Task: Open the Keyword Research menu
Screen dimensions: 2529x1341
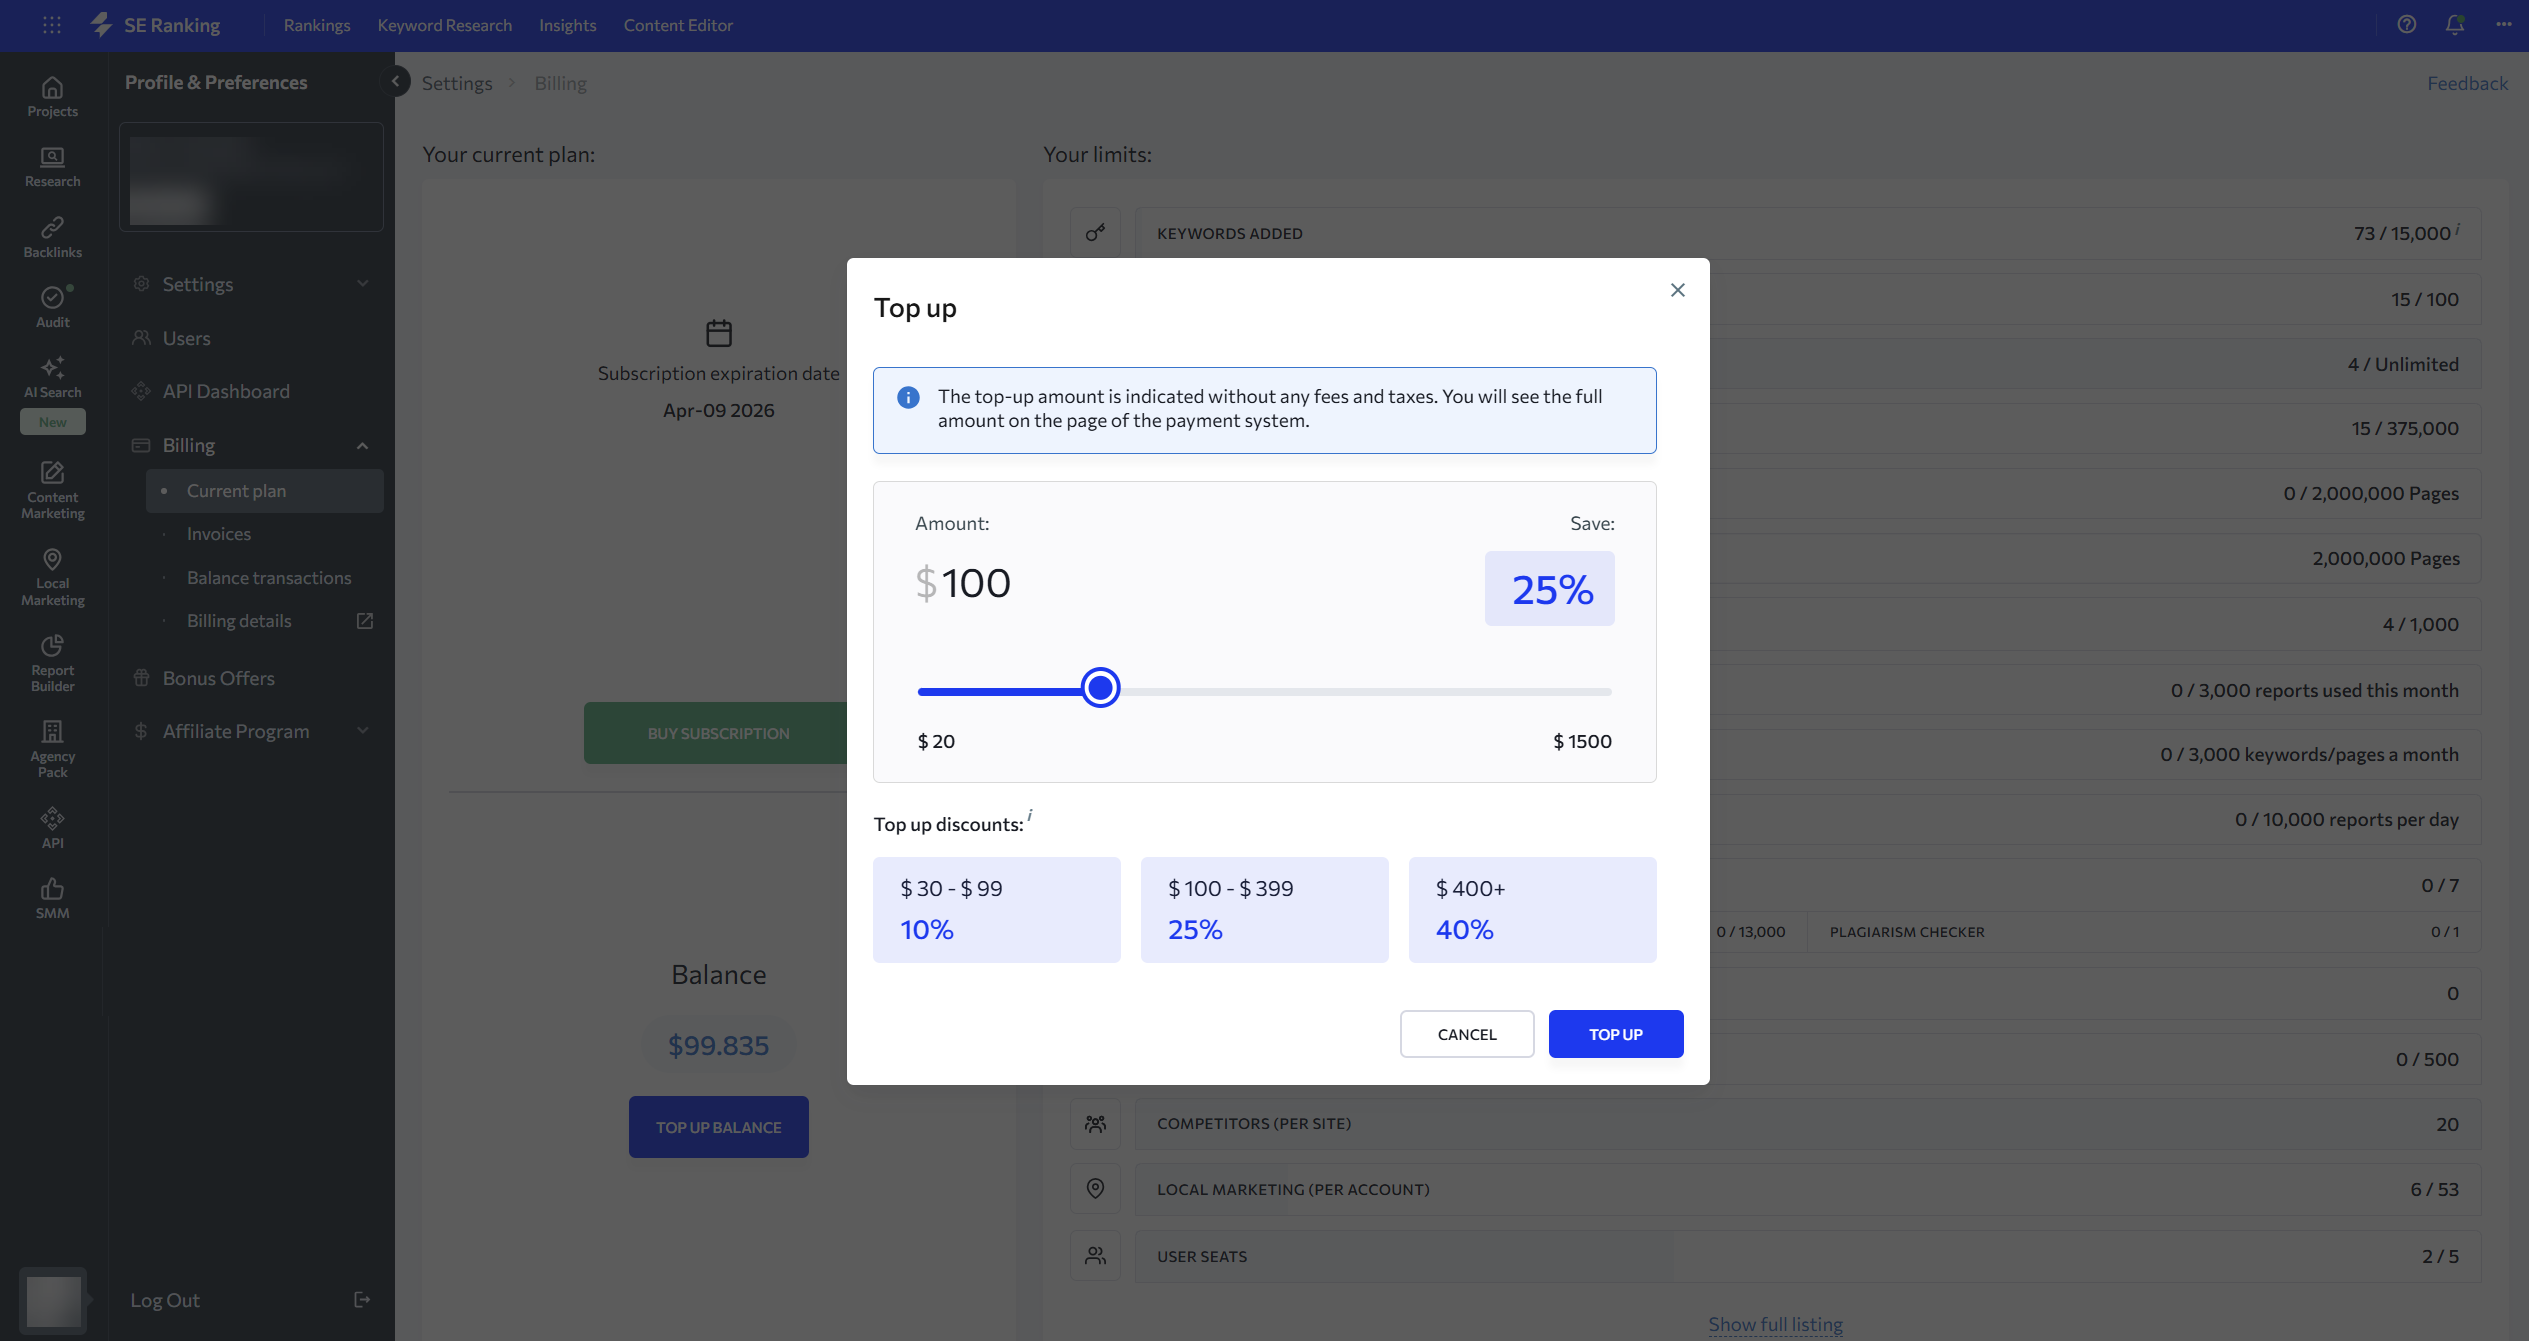Action: 444,25
